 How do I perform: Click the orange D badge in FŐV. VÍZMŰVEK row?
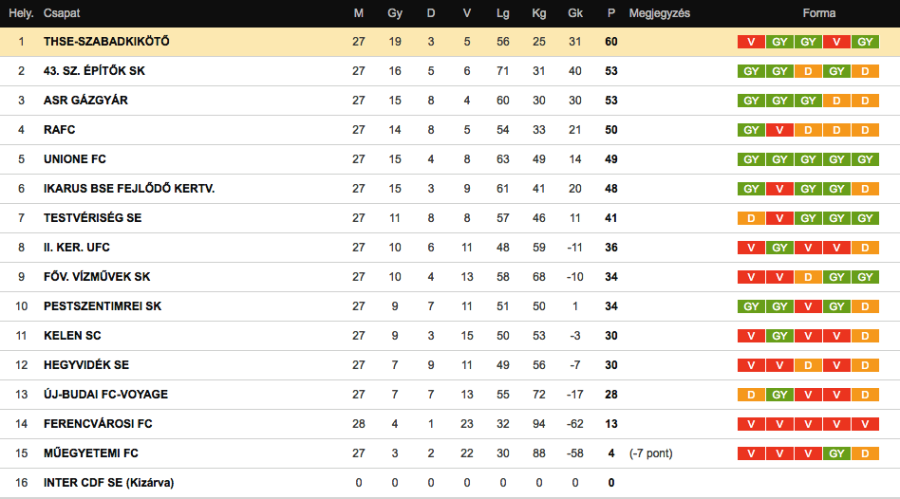pyautogui.click(x=808, y=277)
